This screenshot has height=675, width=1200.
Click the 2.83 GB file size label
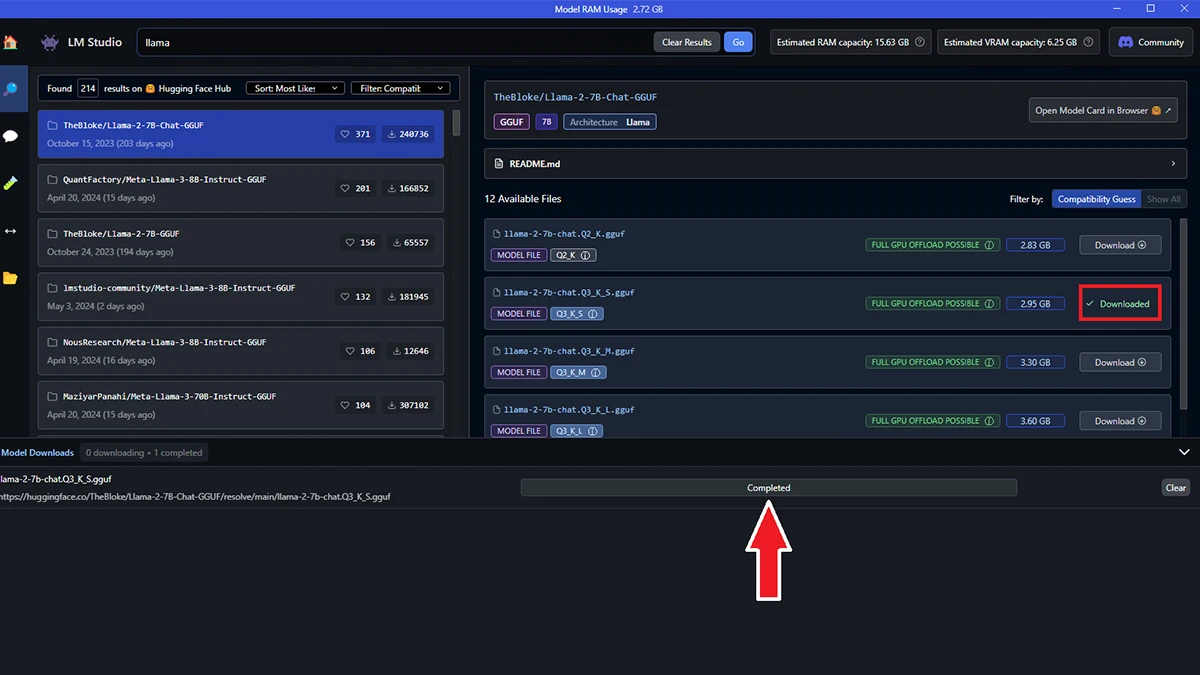(1035, 245)
